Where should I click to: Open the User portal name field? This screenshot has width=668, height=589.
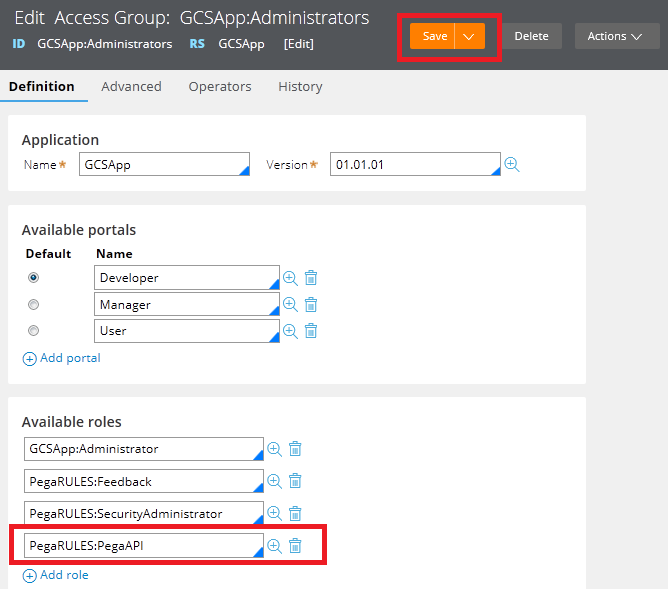click(x=187, y=331)
